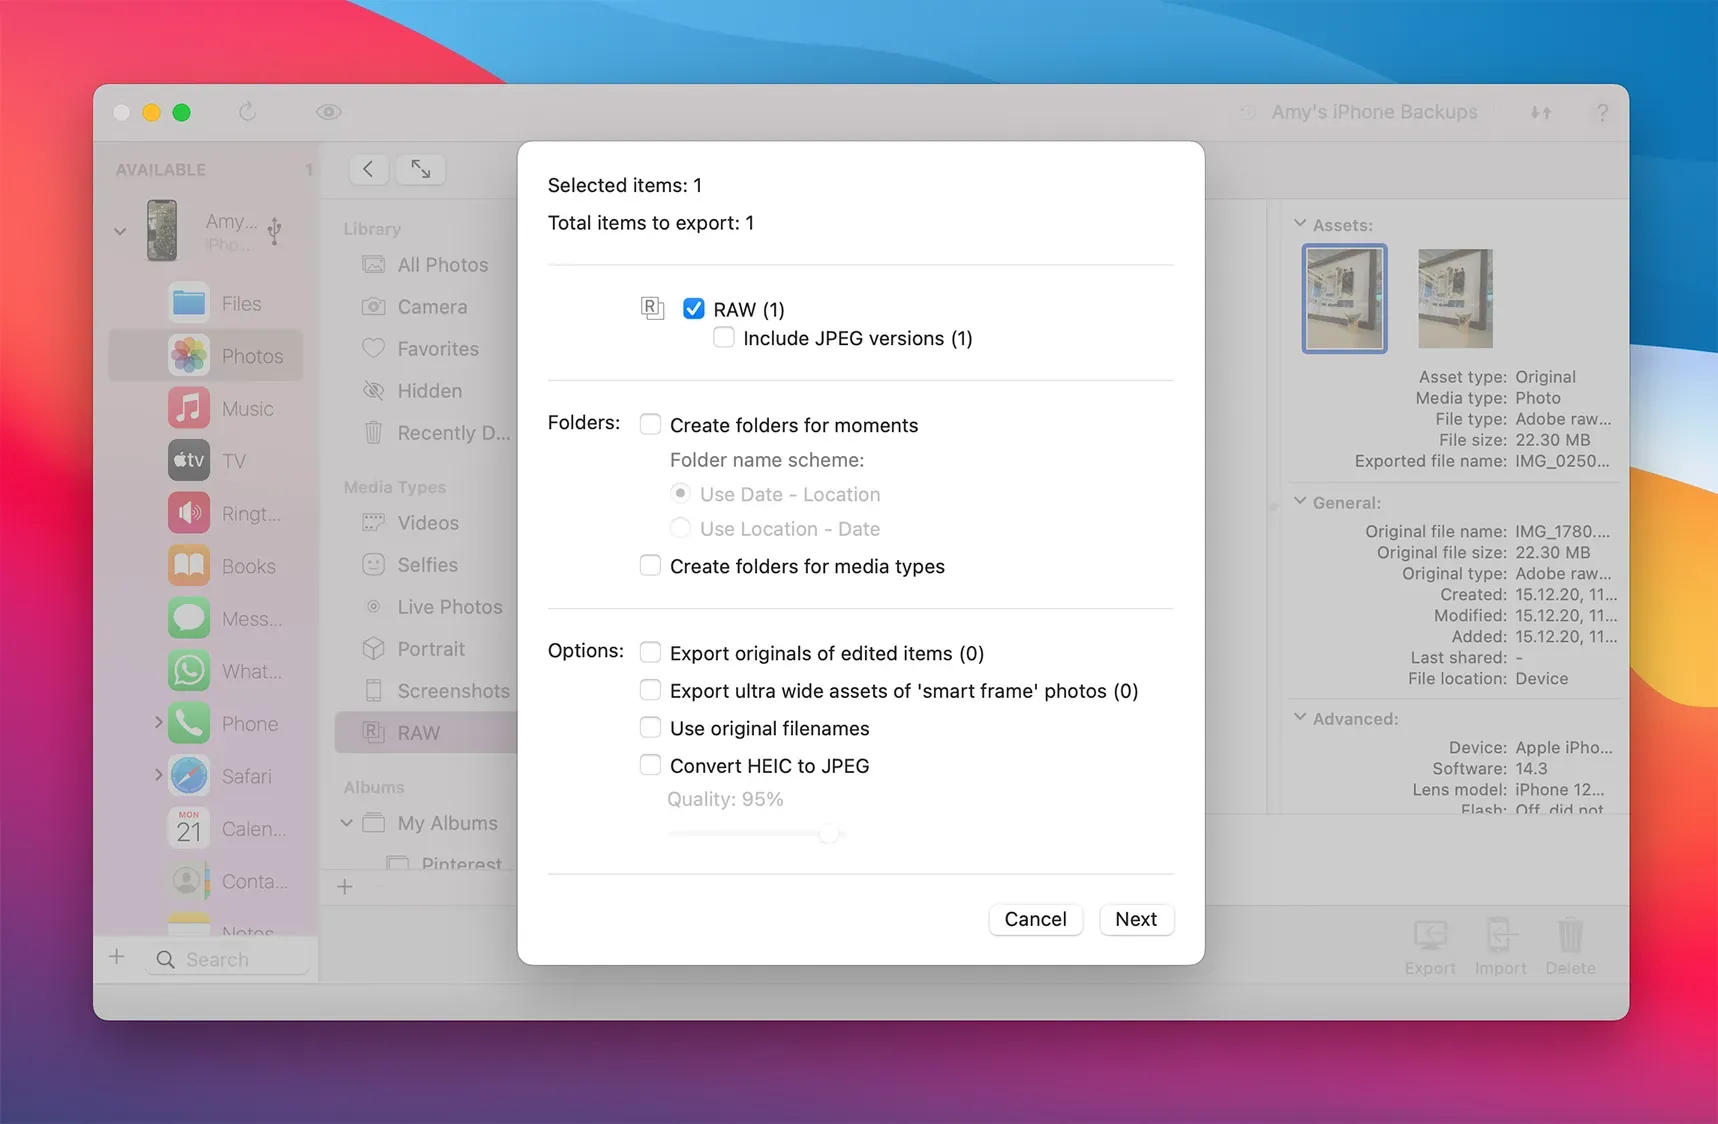Screen dimensions: 1718x1124
Task: Select the WhatsApp icon in sidebar
Action: coord(189,671)
